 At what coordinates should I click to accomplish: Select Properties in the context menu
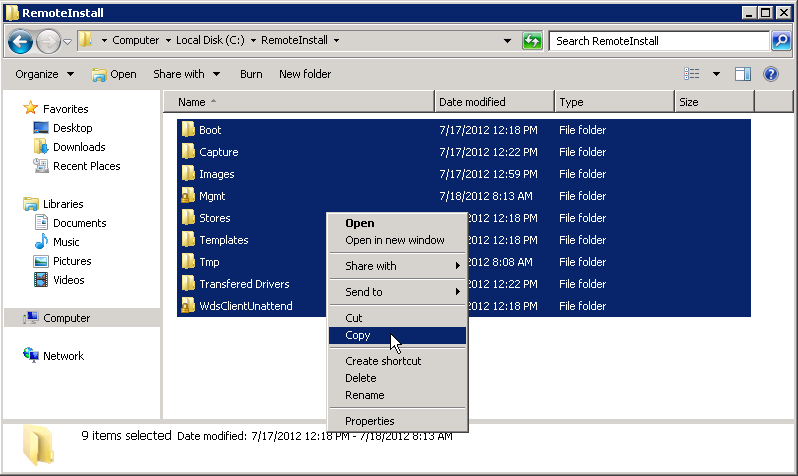point(370,421)
